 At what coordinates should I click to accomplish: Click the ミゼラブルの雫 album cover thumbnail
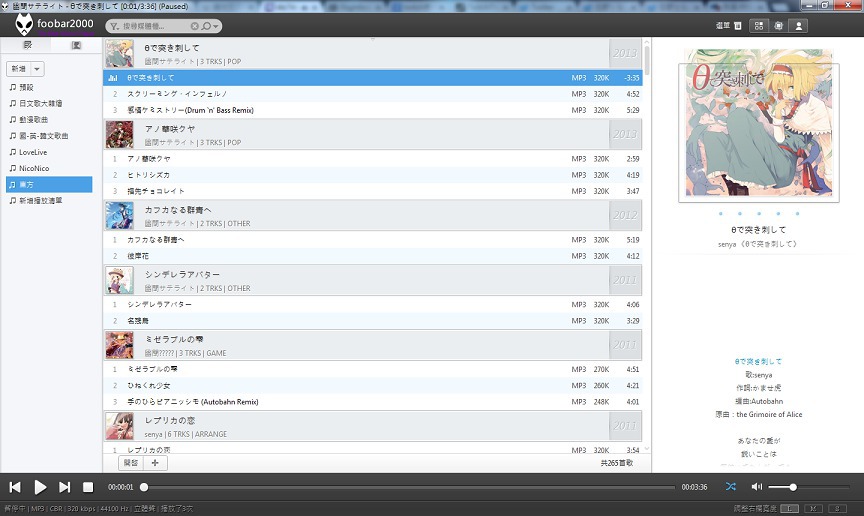[x=120, y=345]
